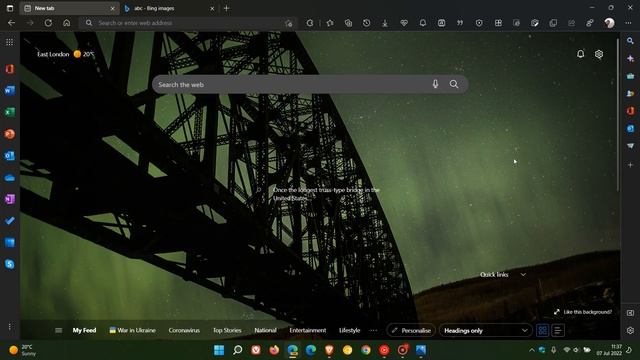Open the Top Stories feed tab

tap(227, 330)
